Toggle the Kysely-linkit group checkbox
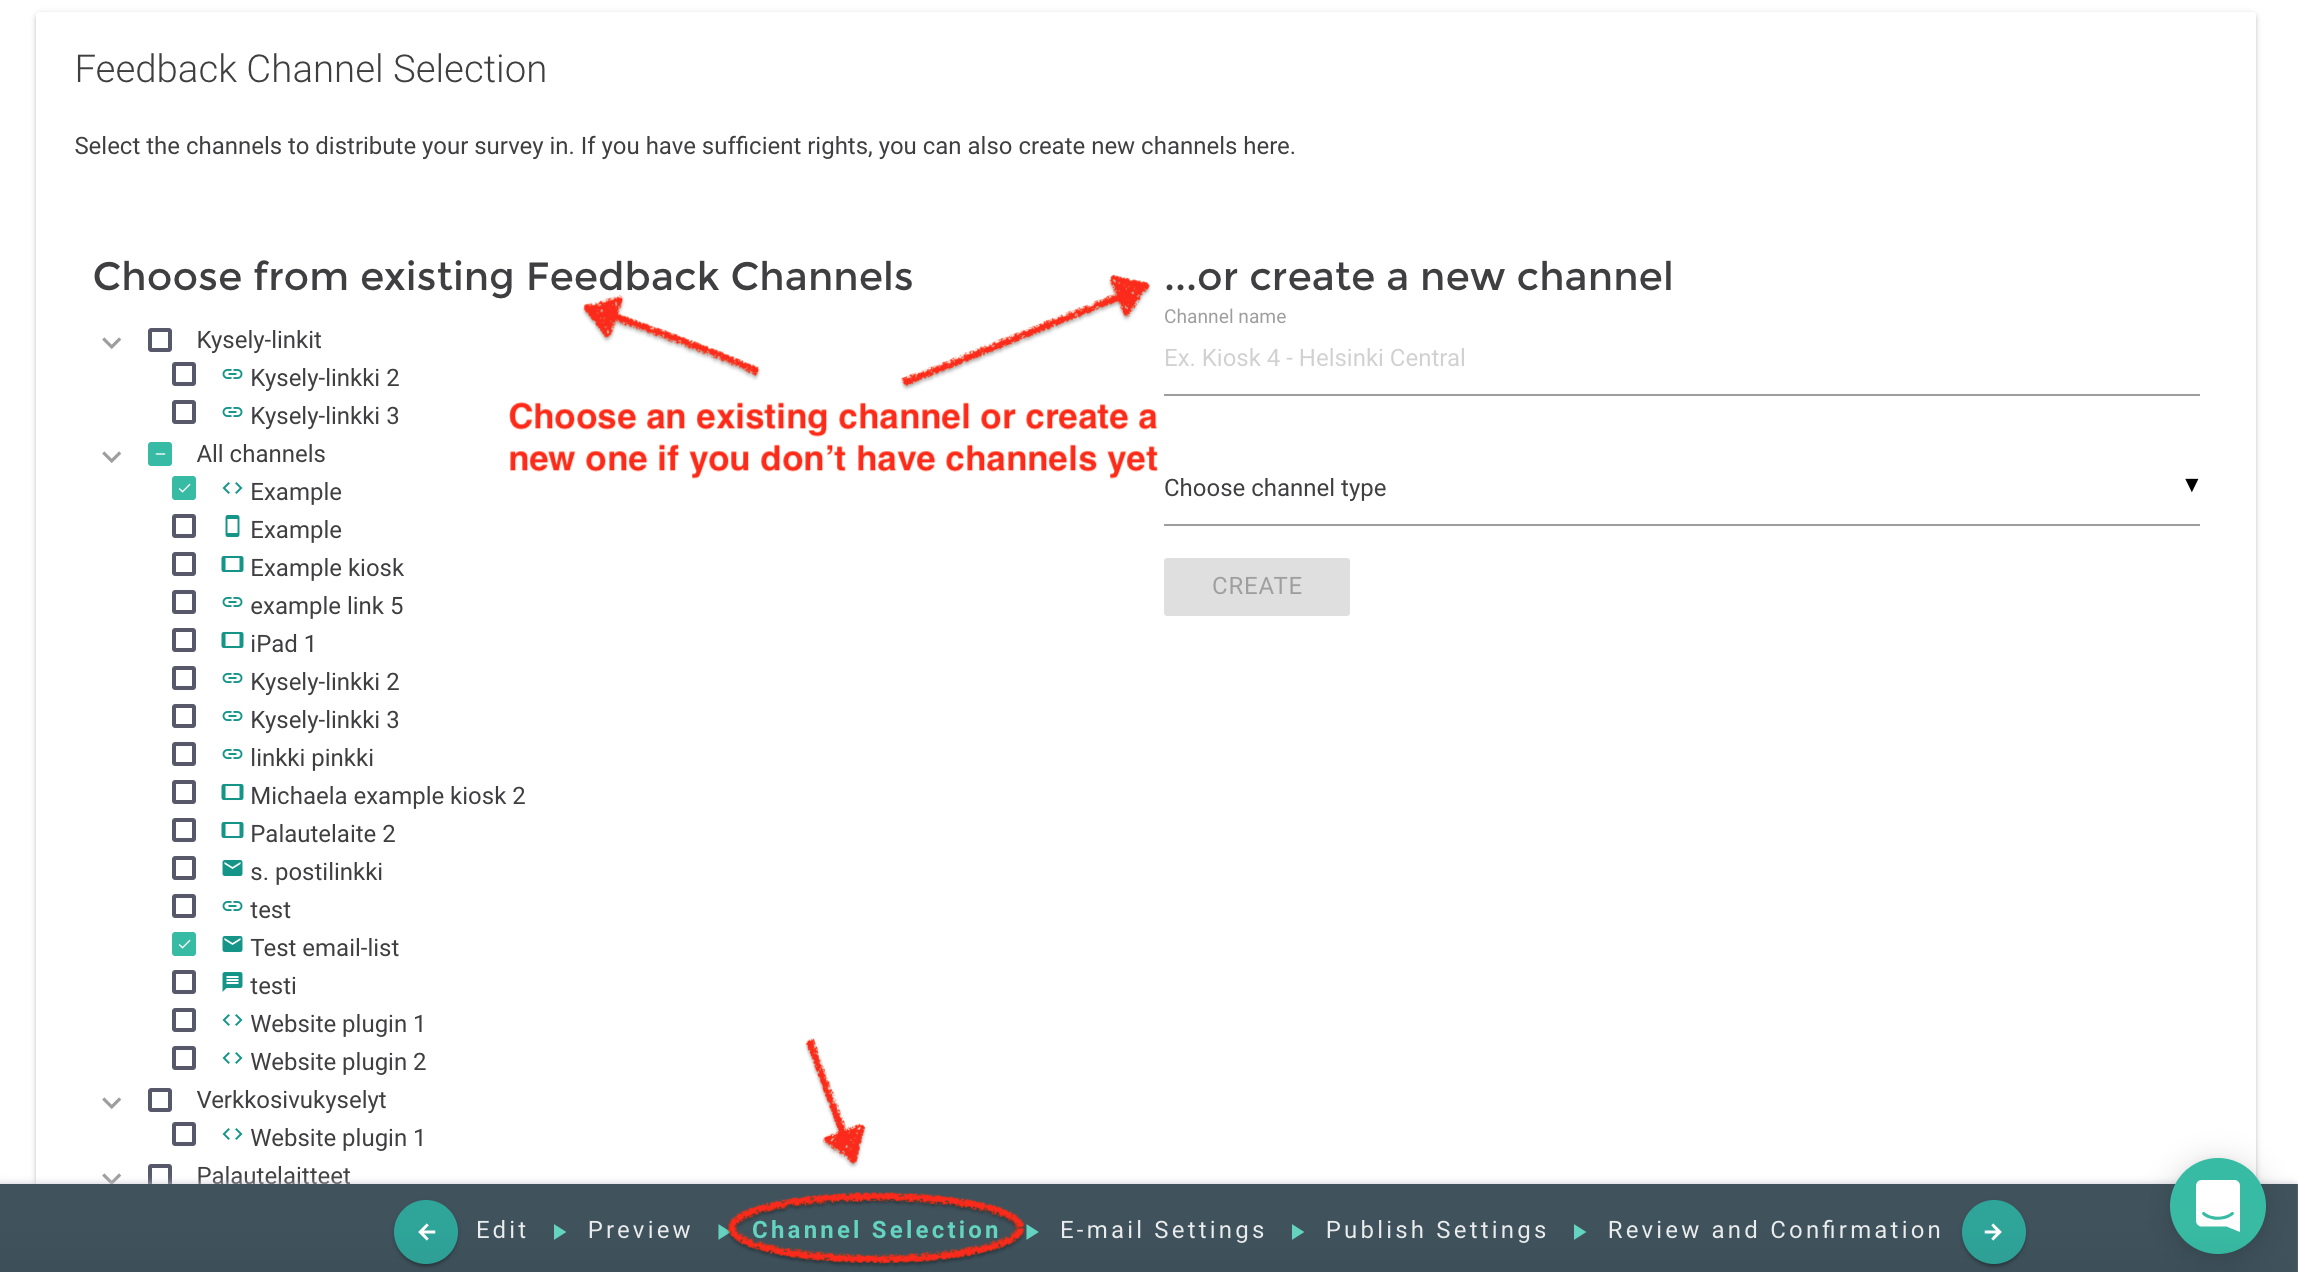Screen dimensions: 2298x1272 [x=160, y=340]
